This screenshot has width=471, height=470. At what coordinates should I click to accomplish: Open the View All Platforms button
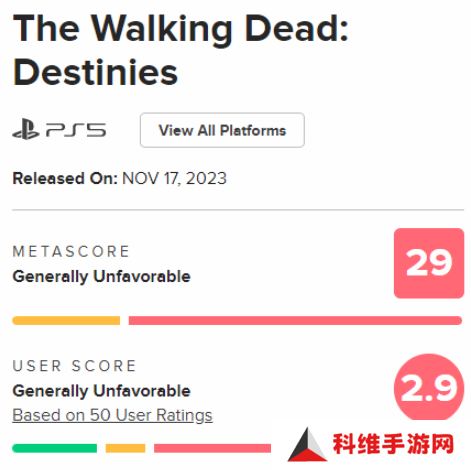point(222,130)
